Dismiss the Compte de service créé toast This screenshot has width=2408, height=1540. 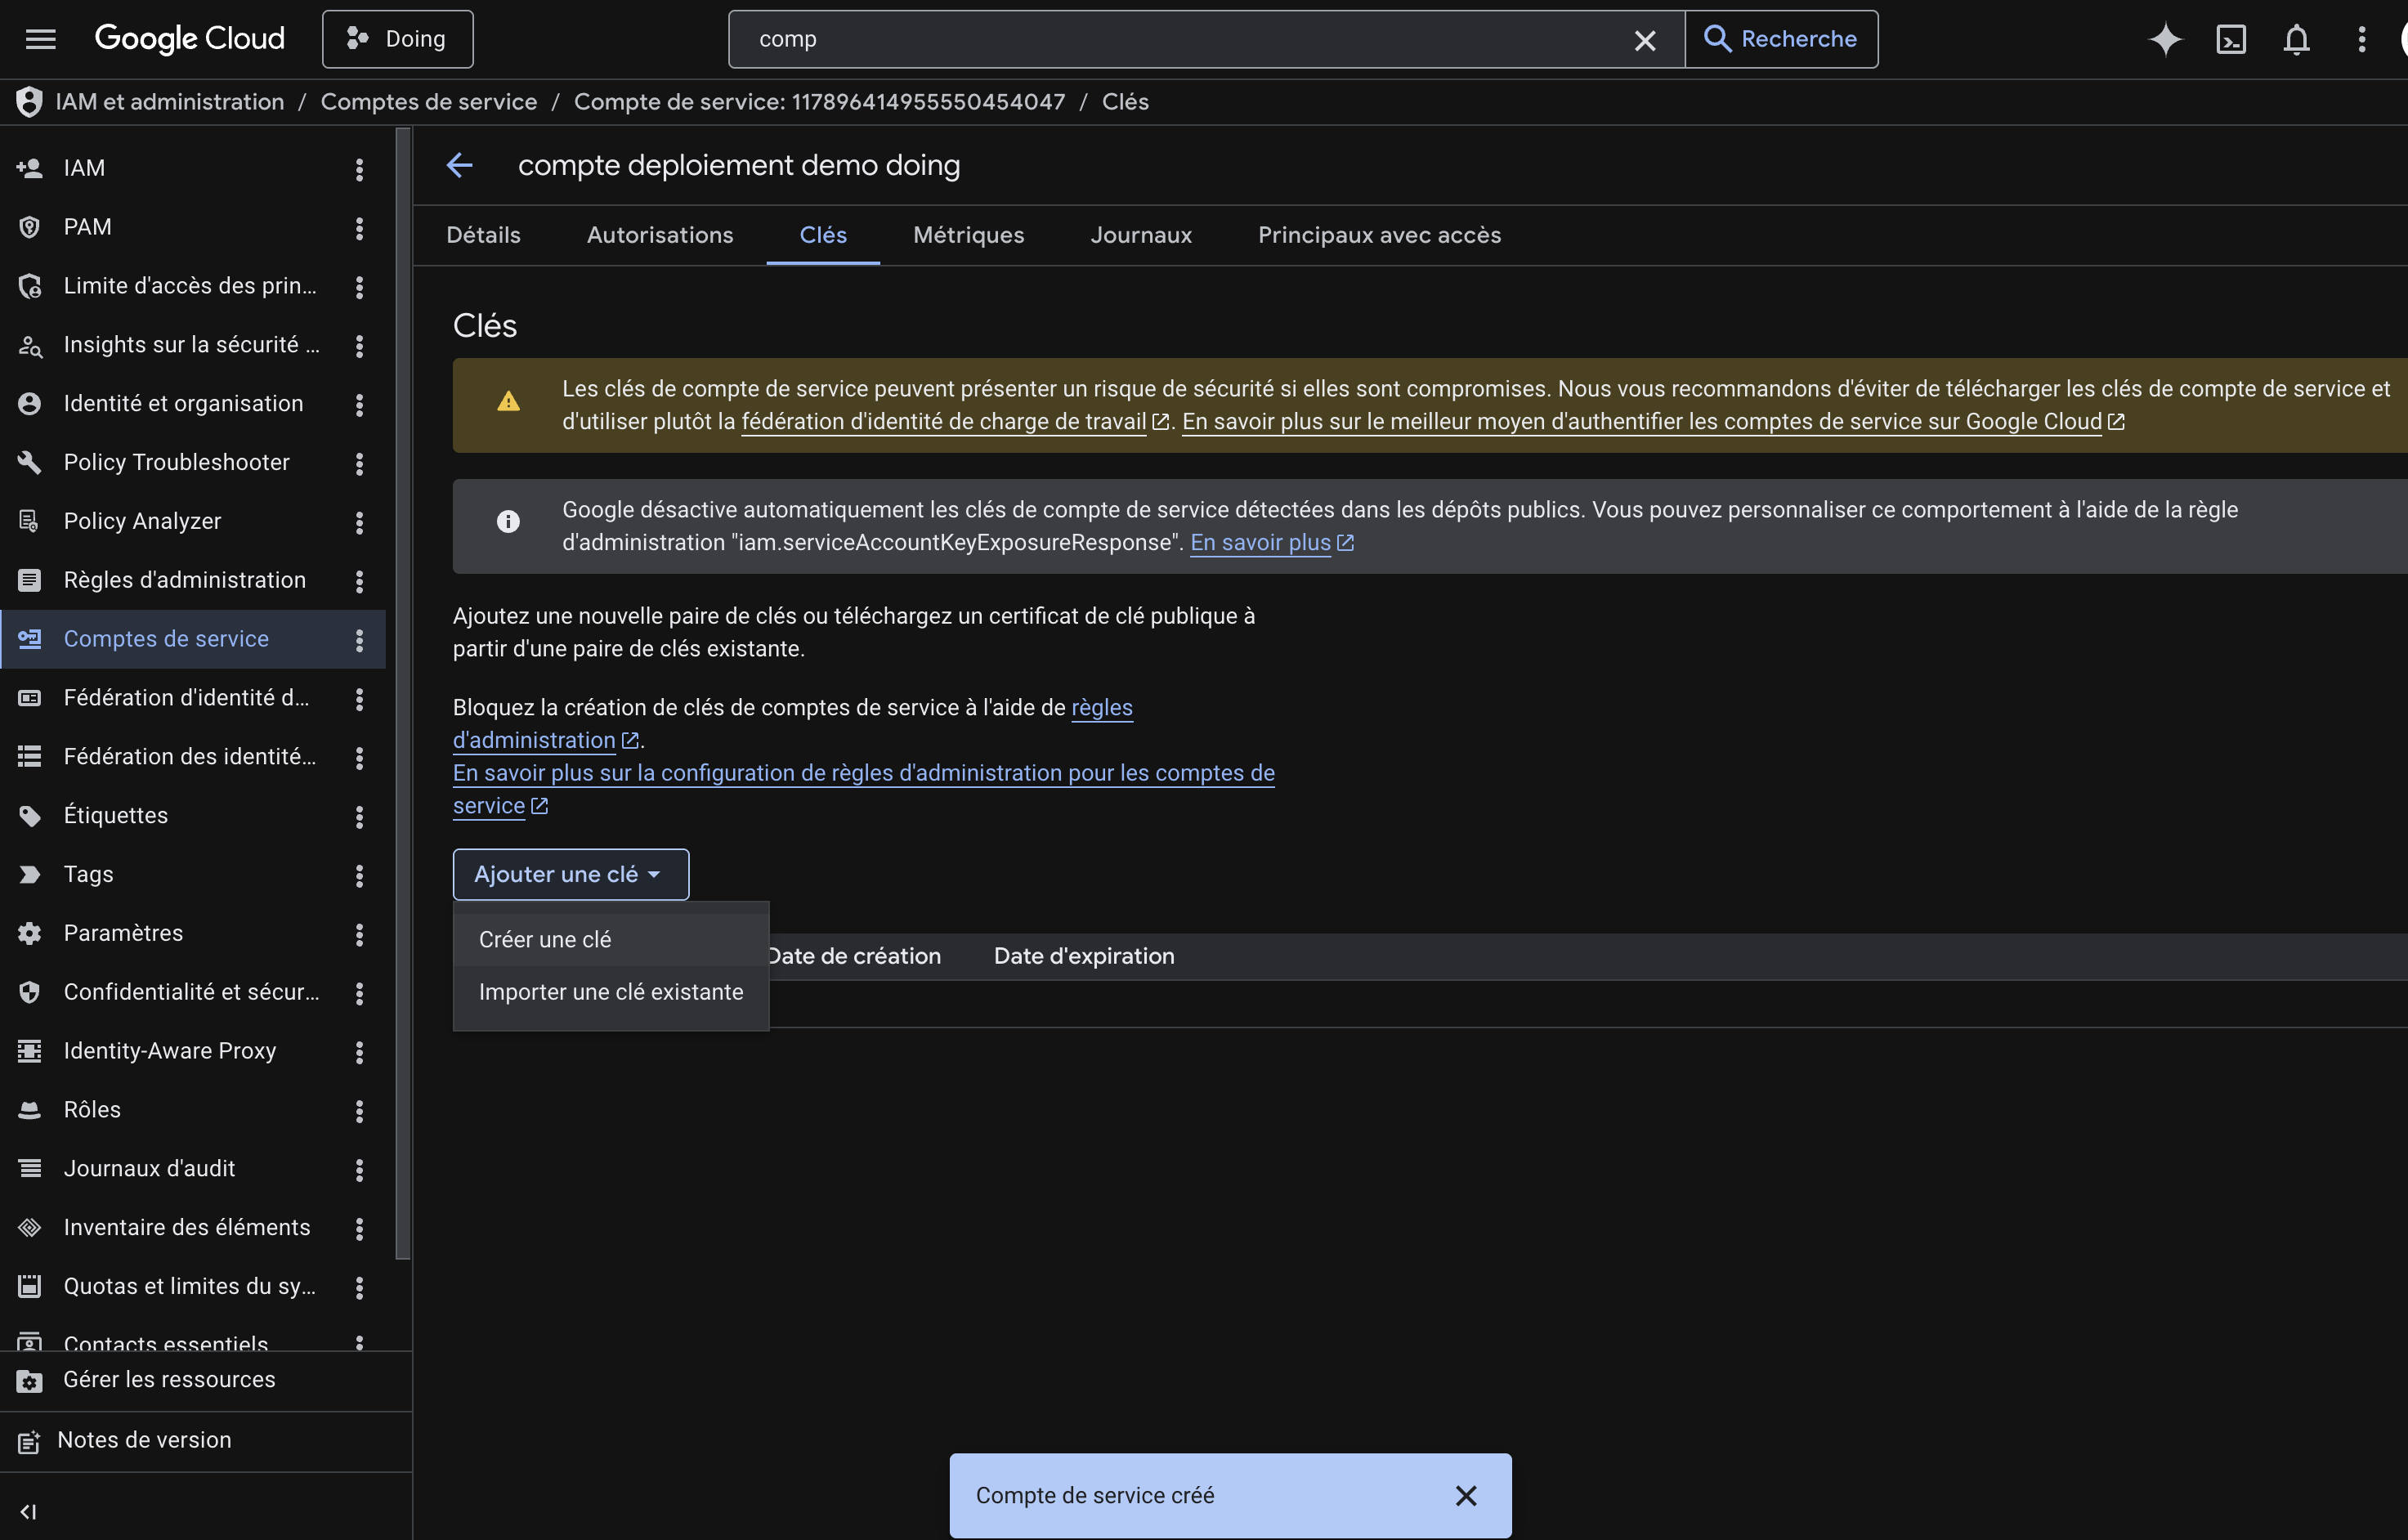(1466, 1495)
